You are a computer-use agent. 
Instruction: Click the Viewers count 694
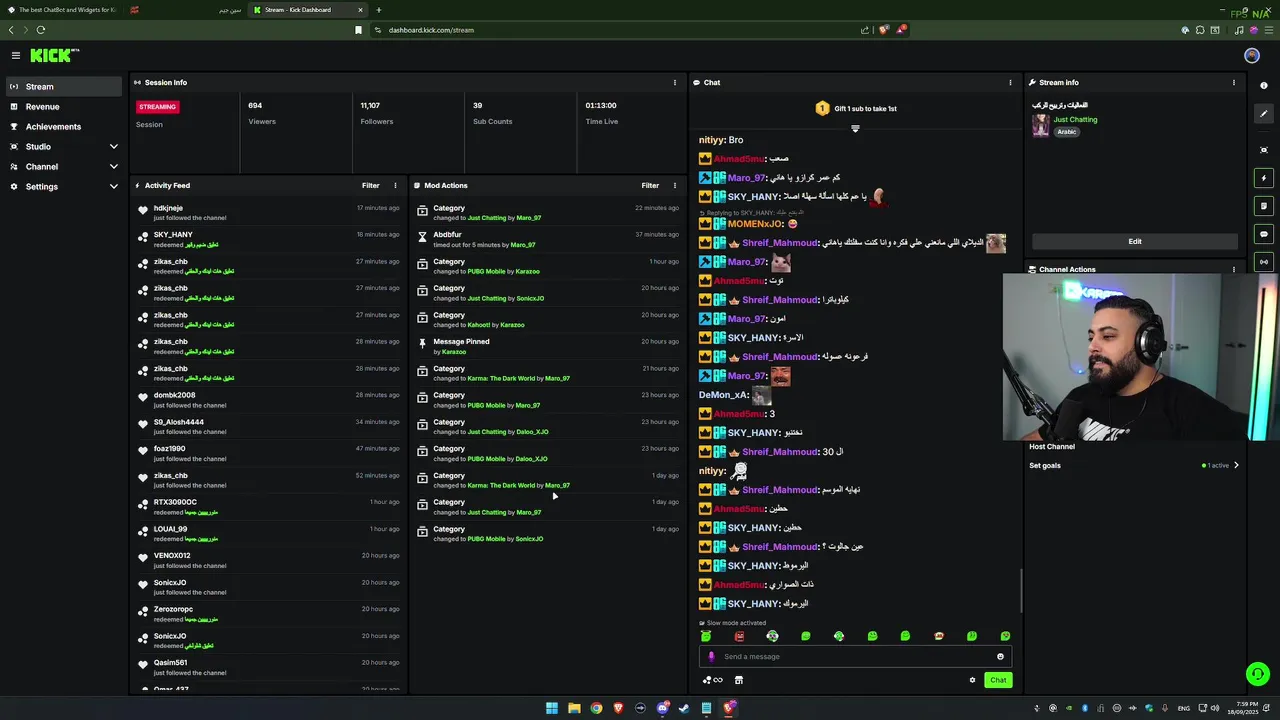tap(255, 105)
